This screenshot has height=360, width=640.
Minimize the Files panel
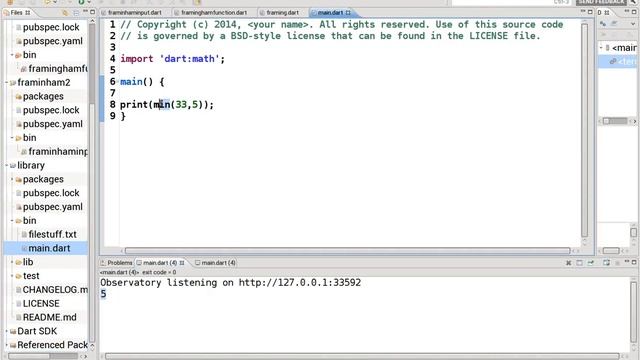85,12
